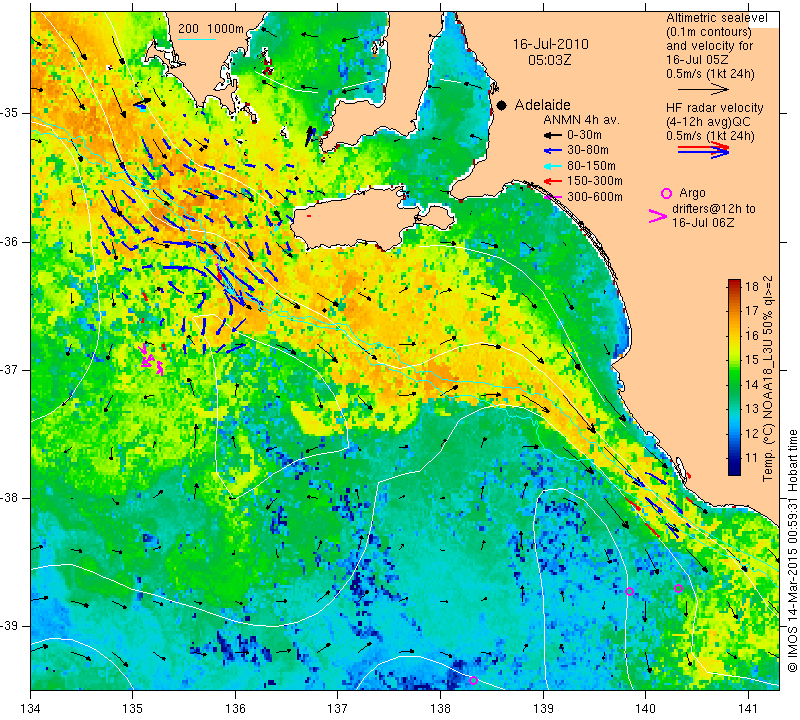Click the longitude axis label 134
This screenshot has height=720, width=800.
click(x=31, y=709)
